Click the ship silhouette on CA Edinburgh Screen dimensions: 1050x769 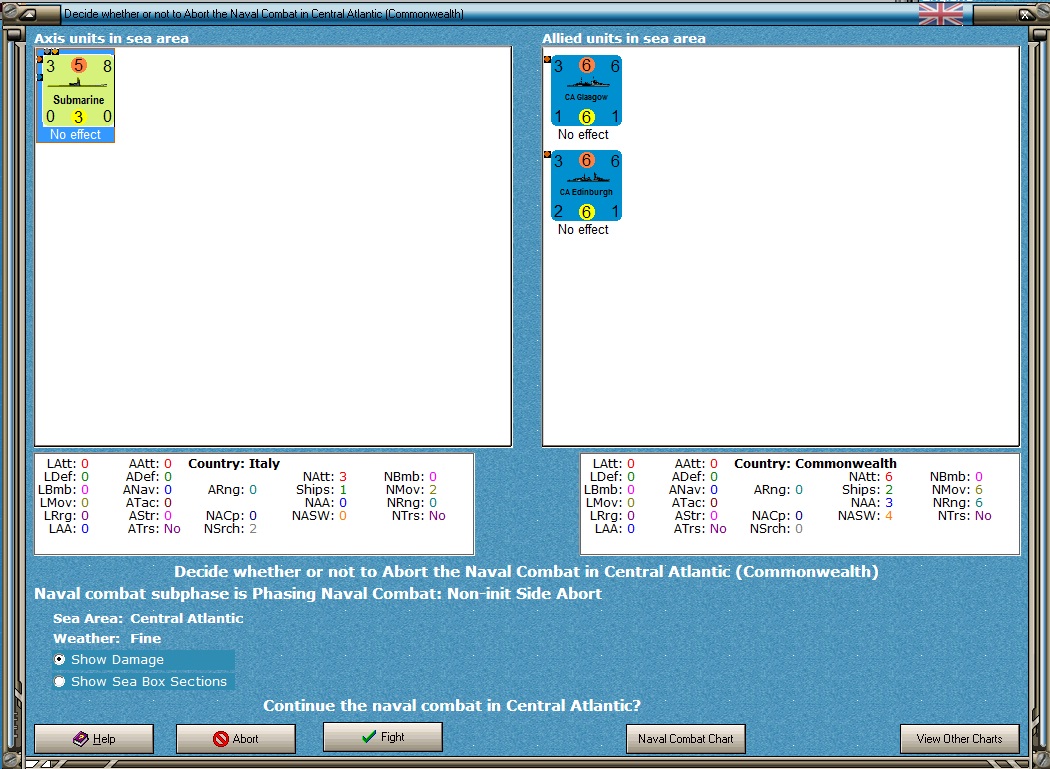(x=587, y=178)
